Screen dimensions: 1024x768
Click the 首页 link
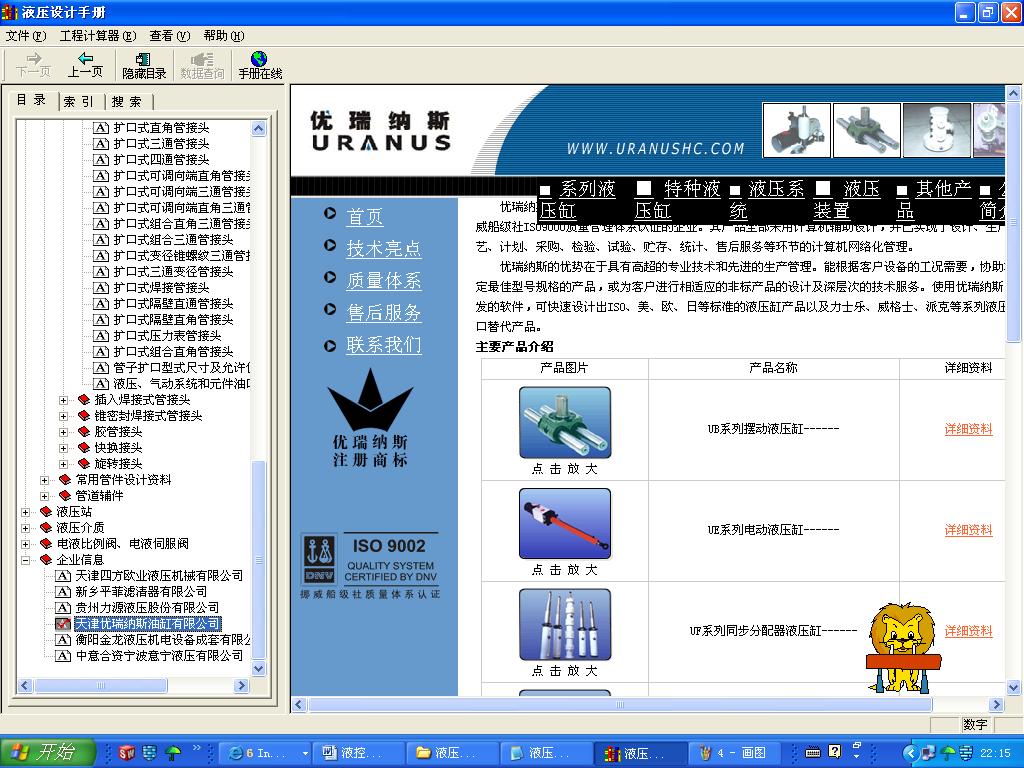click(364, 217)
